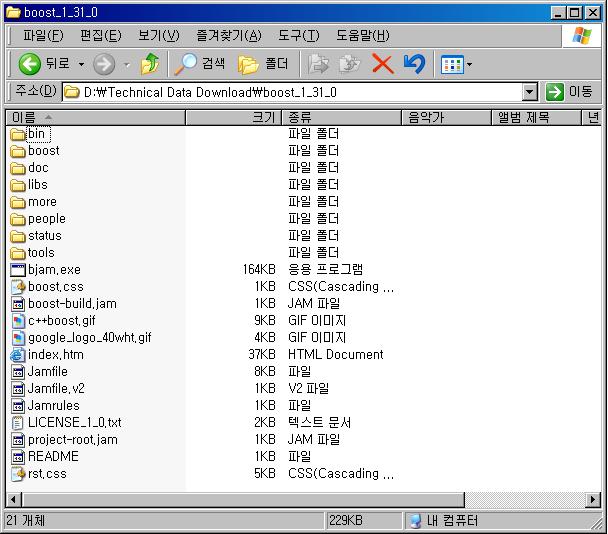608x534 pixels.
Task: Open the Views dropdown arrow
Action: 470,64
